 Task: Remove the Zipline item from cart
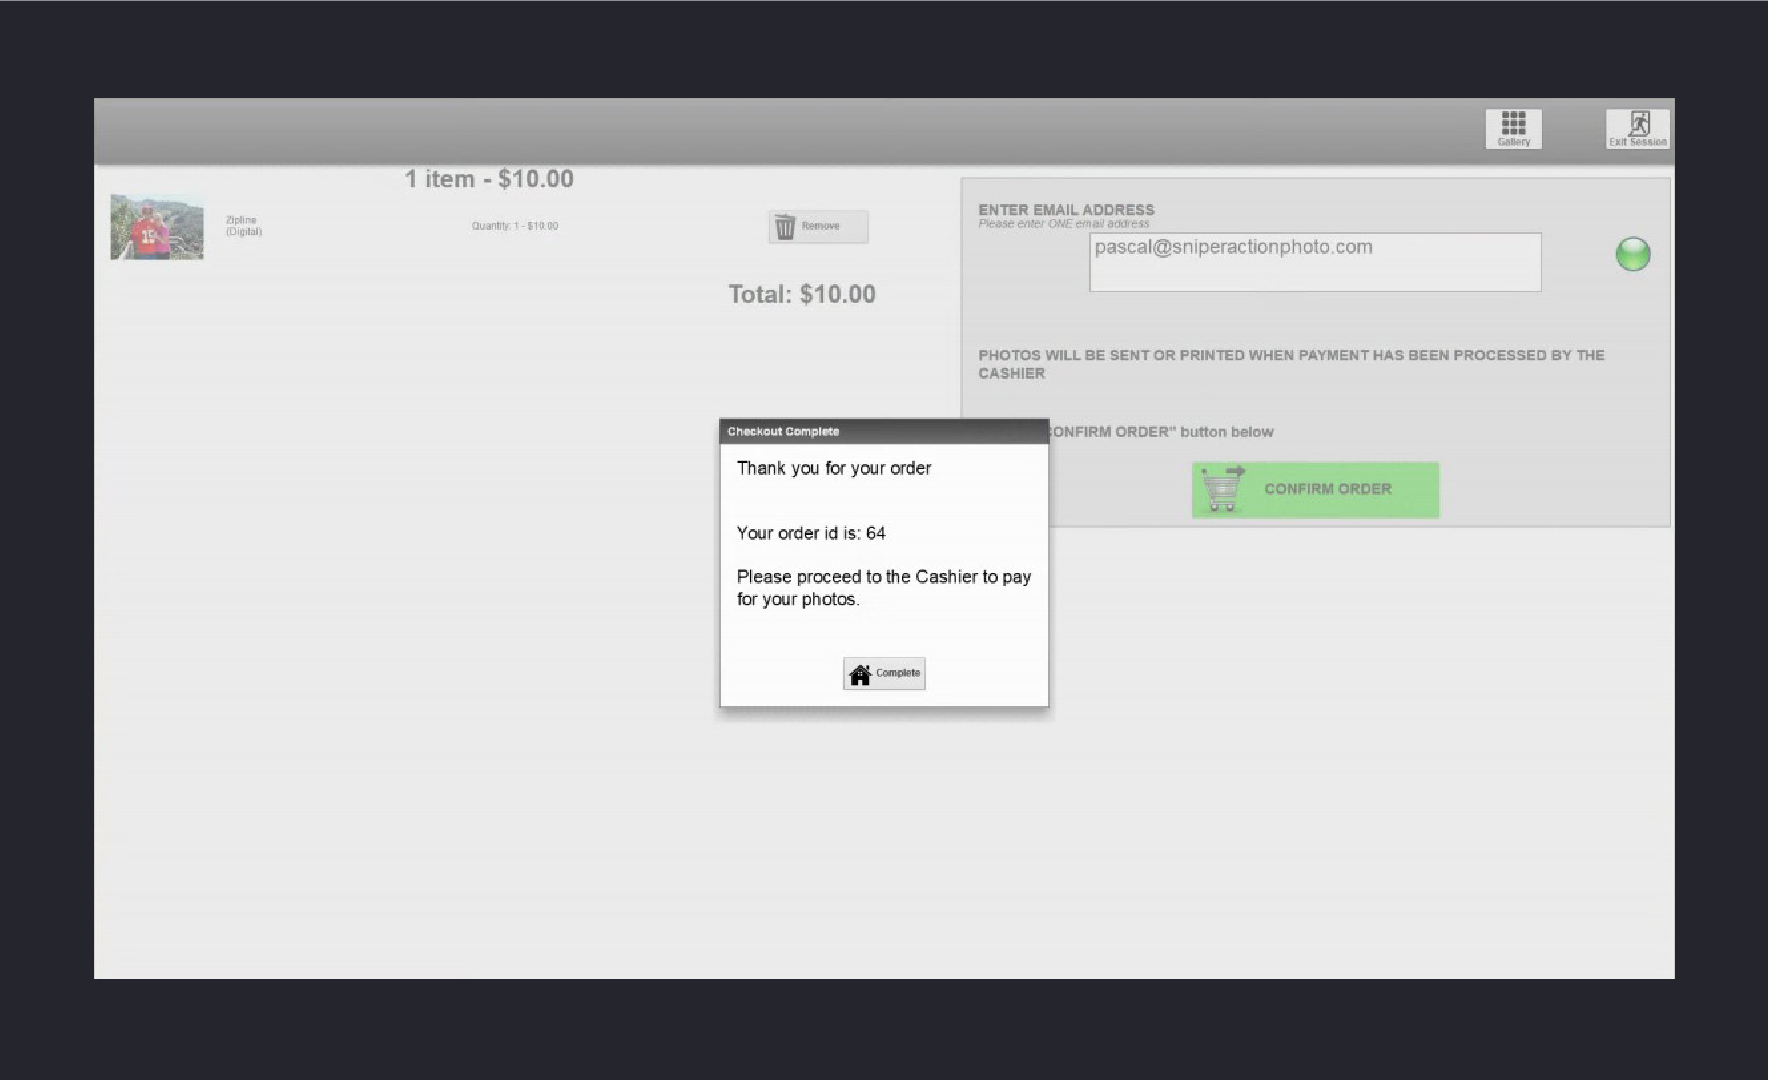pos(818,227)
